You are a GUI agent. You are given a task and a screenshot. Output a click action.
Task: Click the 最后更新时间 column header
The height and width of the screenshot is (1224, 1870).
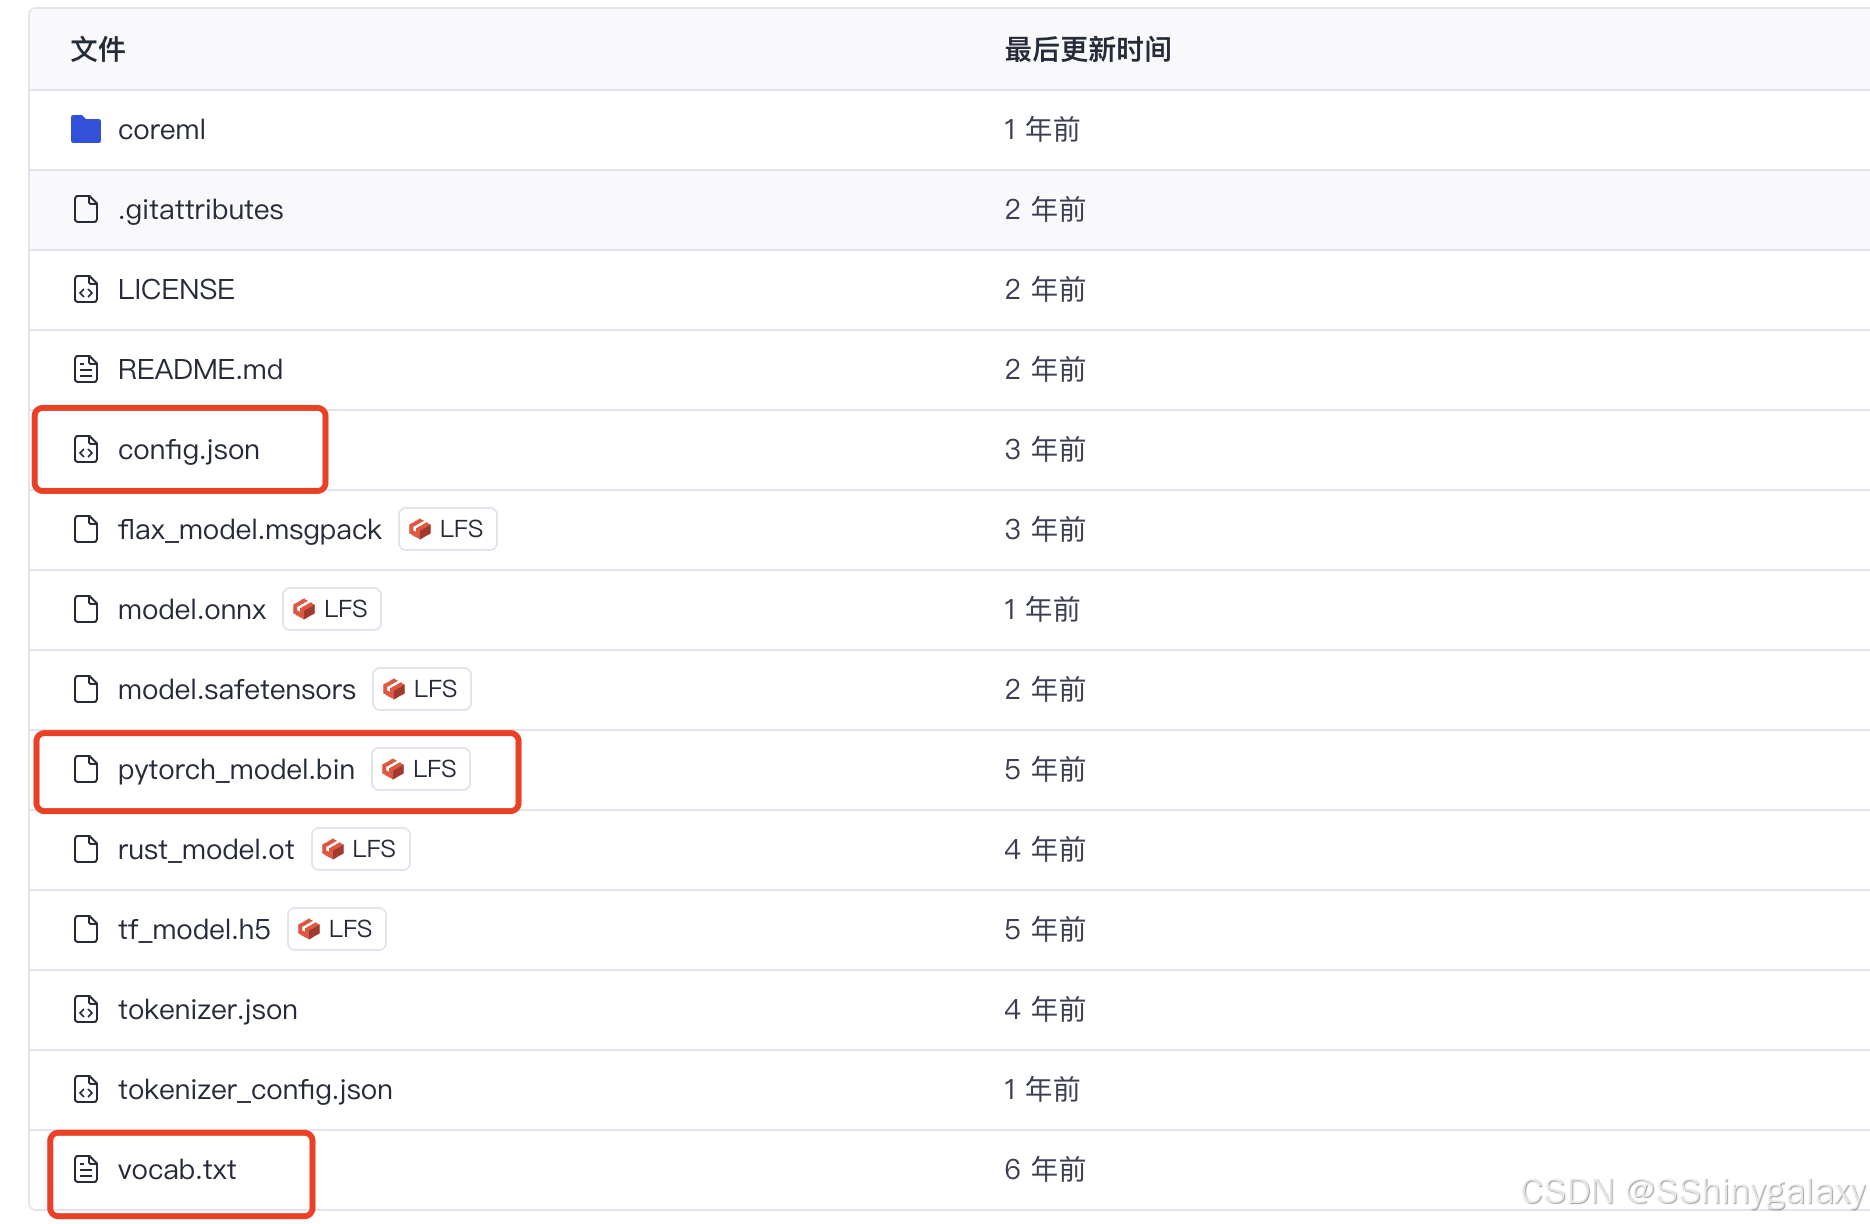tap(1087, 49)
